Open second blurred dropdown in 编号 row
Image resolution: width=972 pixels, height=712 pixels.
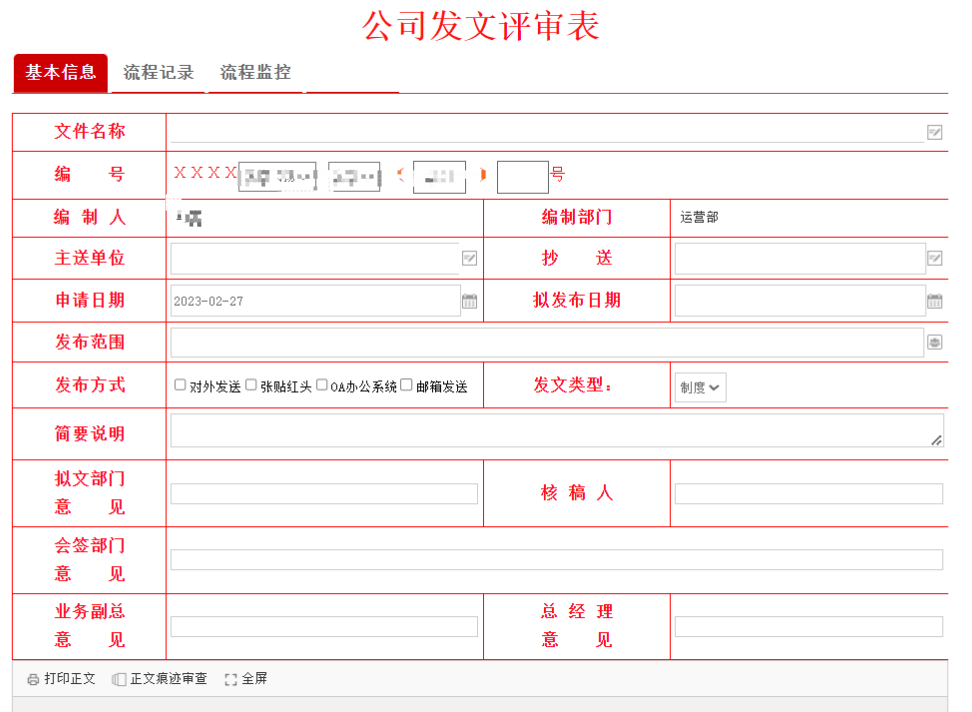click(x=354, y=177)
